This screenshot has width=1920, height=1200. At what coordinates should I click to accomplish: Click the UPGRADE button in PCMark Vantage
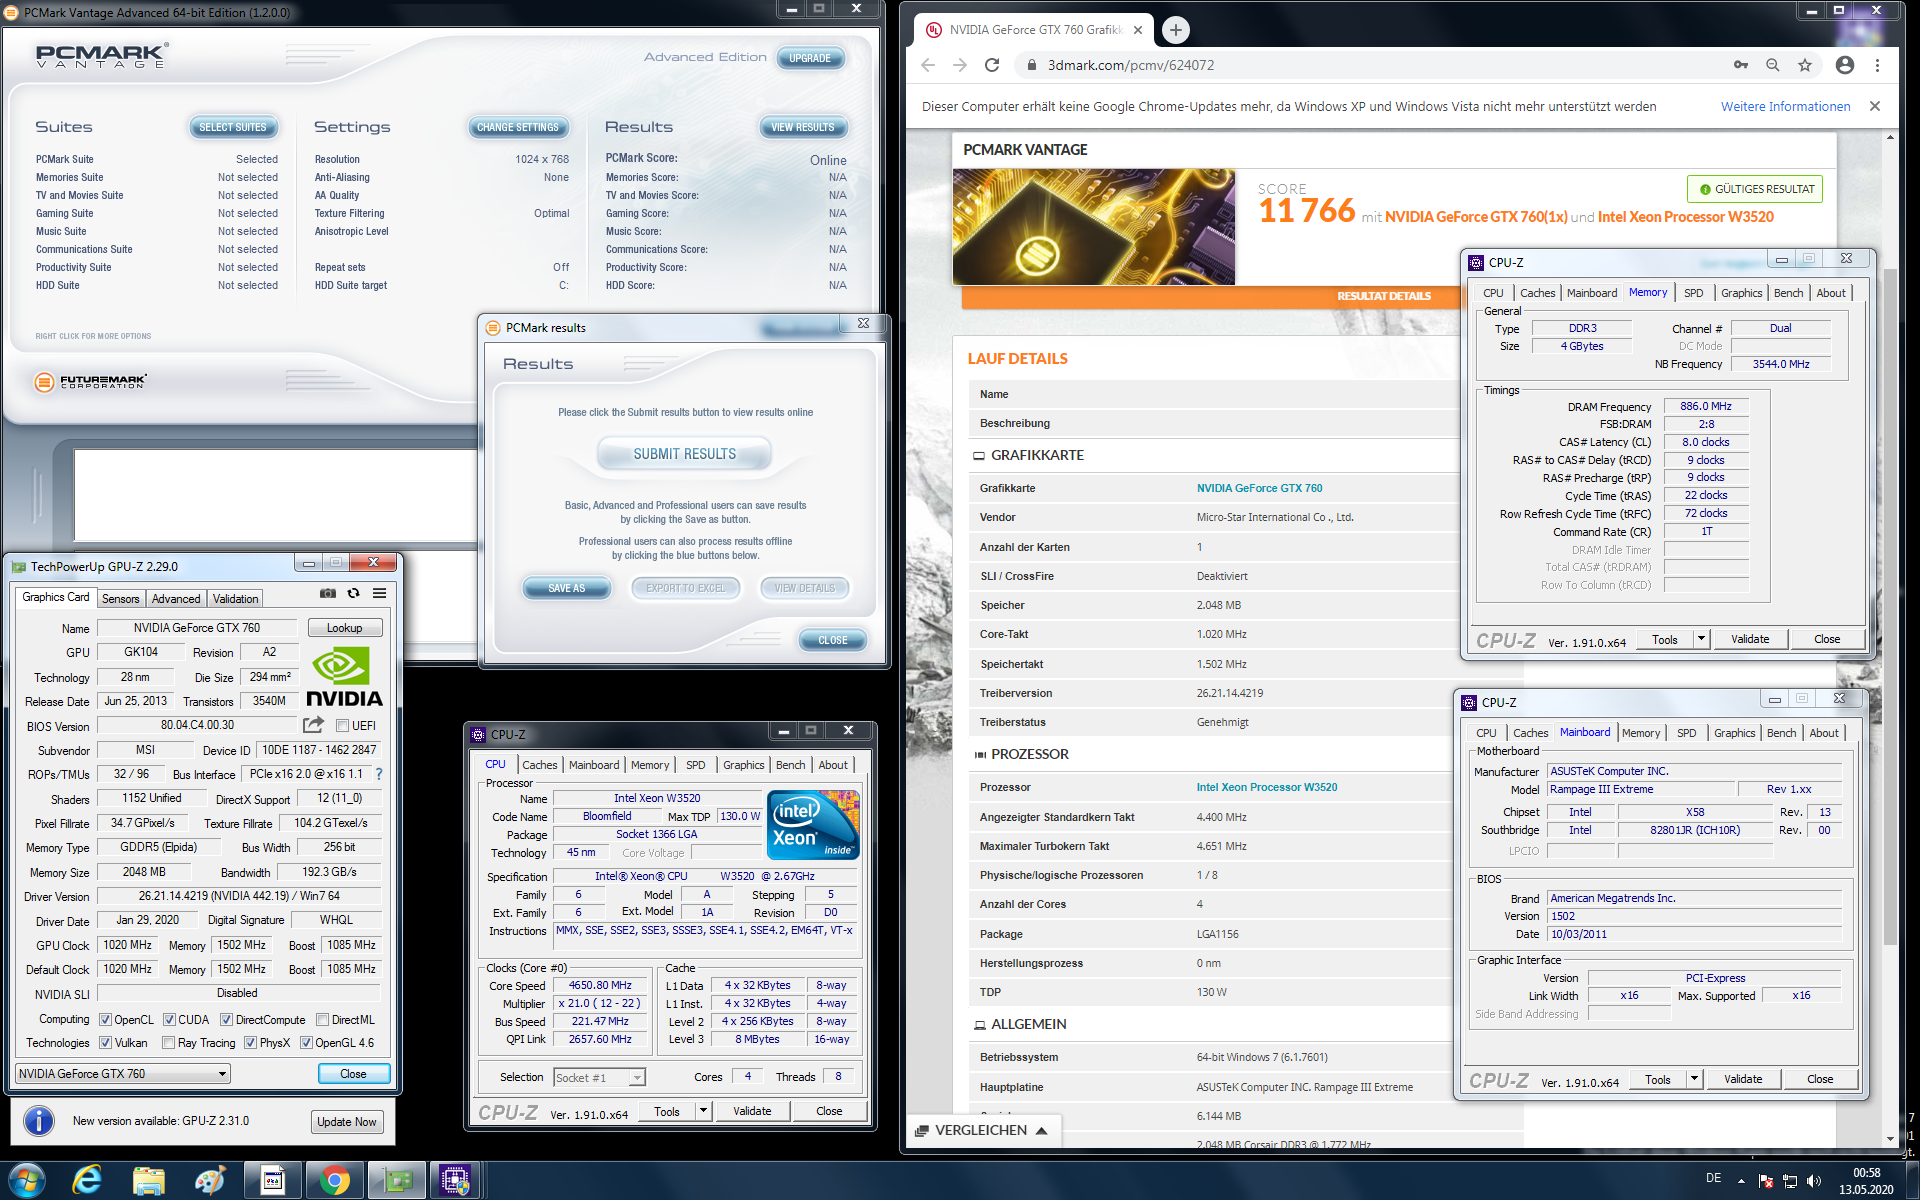(809, 58)
